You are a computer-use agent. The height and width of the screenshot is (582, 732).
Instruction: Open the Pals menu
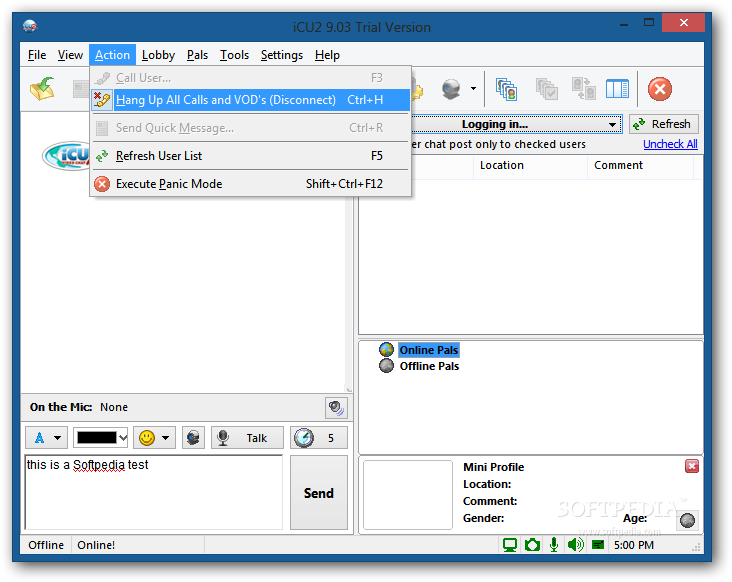tap(197, 55)
